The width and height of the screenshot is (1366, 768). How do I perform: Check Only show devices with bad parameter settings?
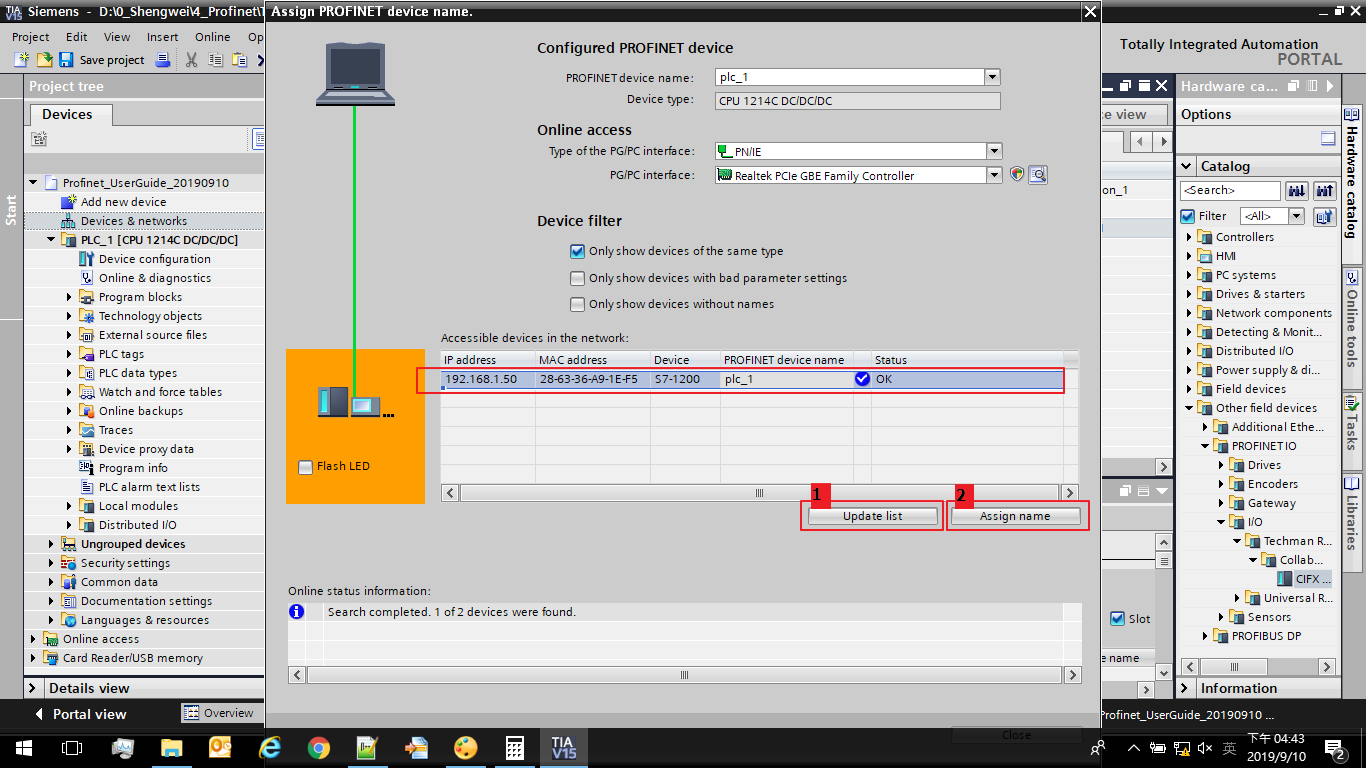(x=577, y=278)
